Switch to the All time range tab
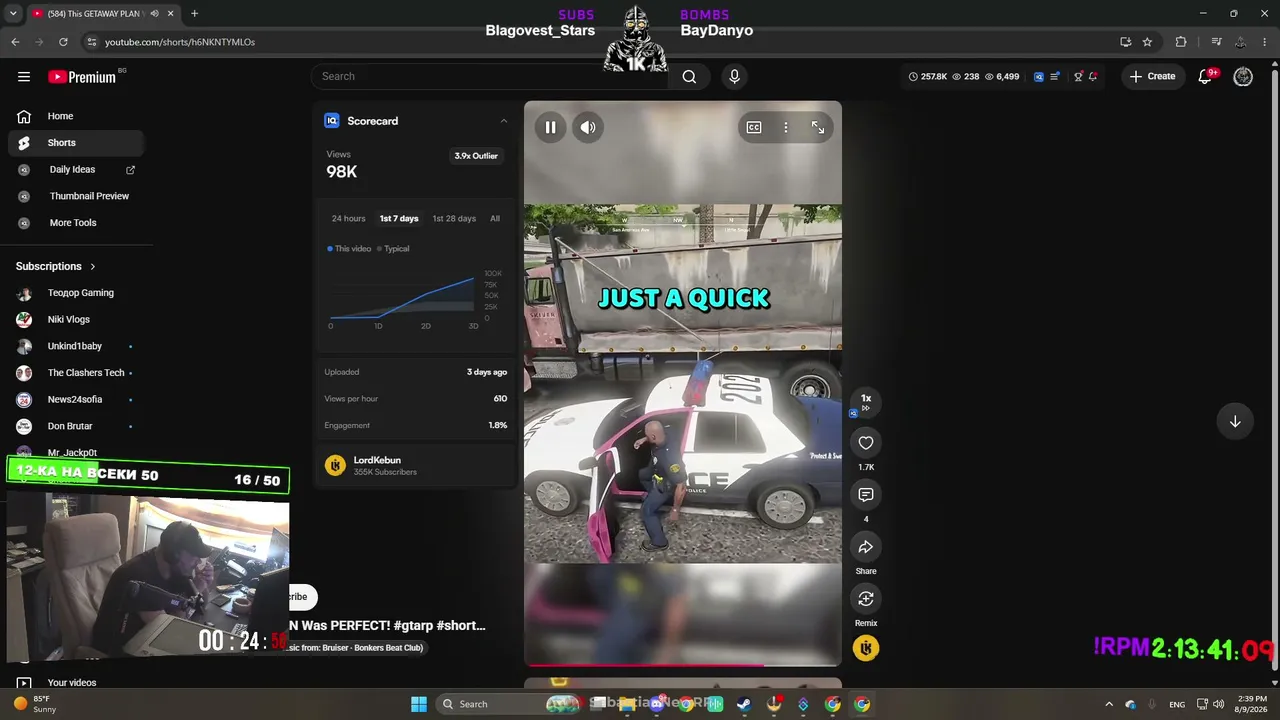Screen dimensions: 1280x720 coord(495,218)
